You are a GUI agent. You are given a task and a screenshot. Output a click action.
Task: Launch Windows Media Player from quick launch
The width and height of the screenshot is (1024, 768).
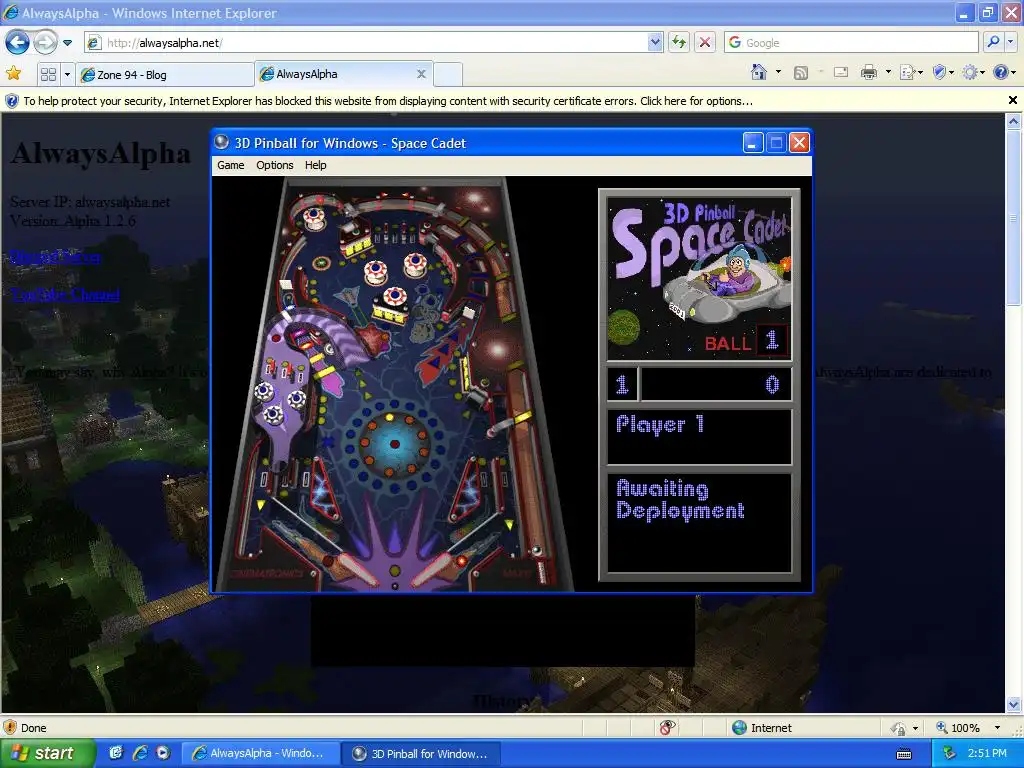tap(163, 753)
